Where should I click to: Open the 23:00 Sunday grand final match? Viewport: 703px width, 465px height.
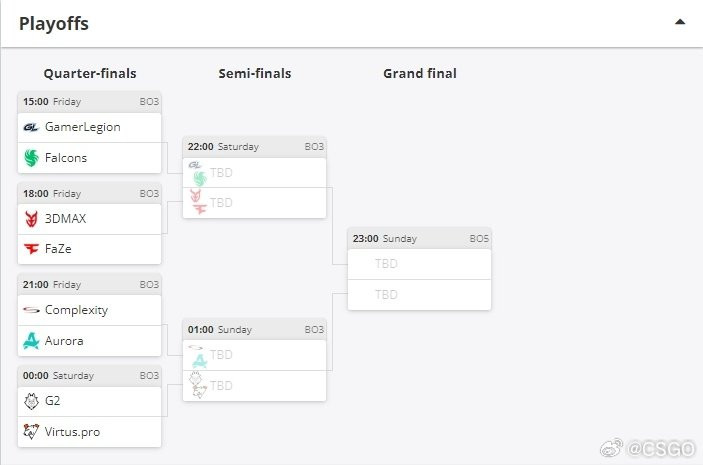click(419, 238)
